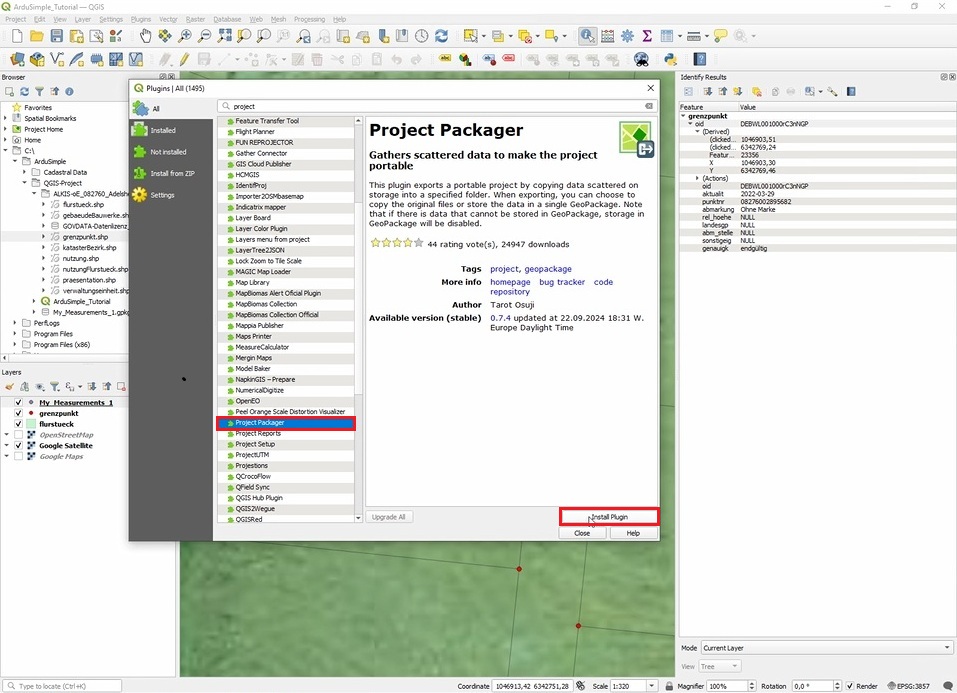Enable the OpenStreetMap layer checkbox
The width and height of the screenshot is (957, 693).
(18, 435)
